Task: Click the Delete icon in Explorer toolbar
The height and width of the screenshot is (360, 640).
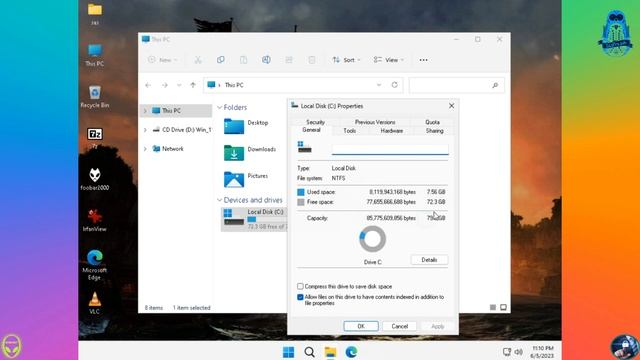Action: (312, 60)
